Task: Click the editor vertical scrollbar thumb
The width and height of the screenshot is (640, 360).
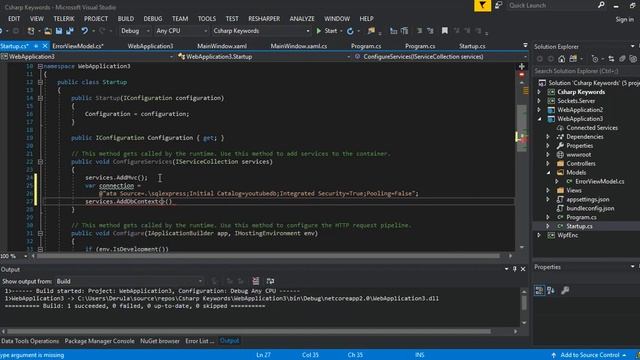Action: coord(522,128)
